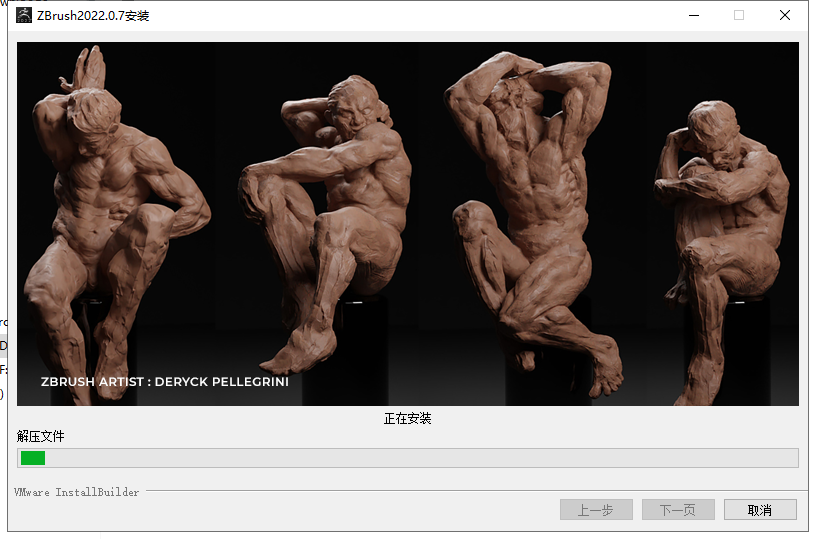Click the 解压文件 label above progress bar

click(41, 436)
